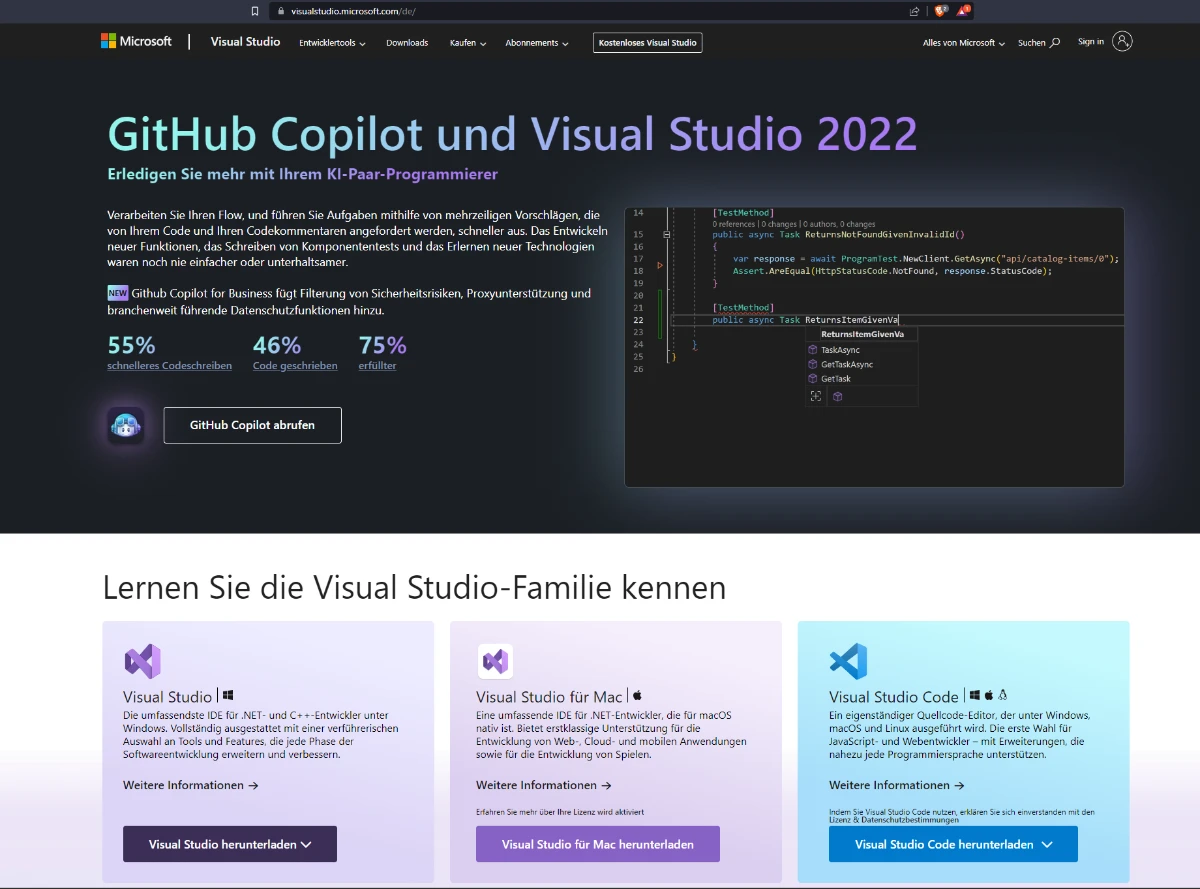Click the bookmark icon in the address bar
1200x889 pixels.
(255, 11)
